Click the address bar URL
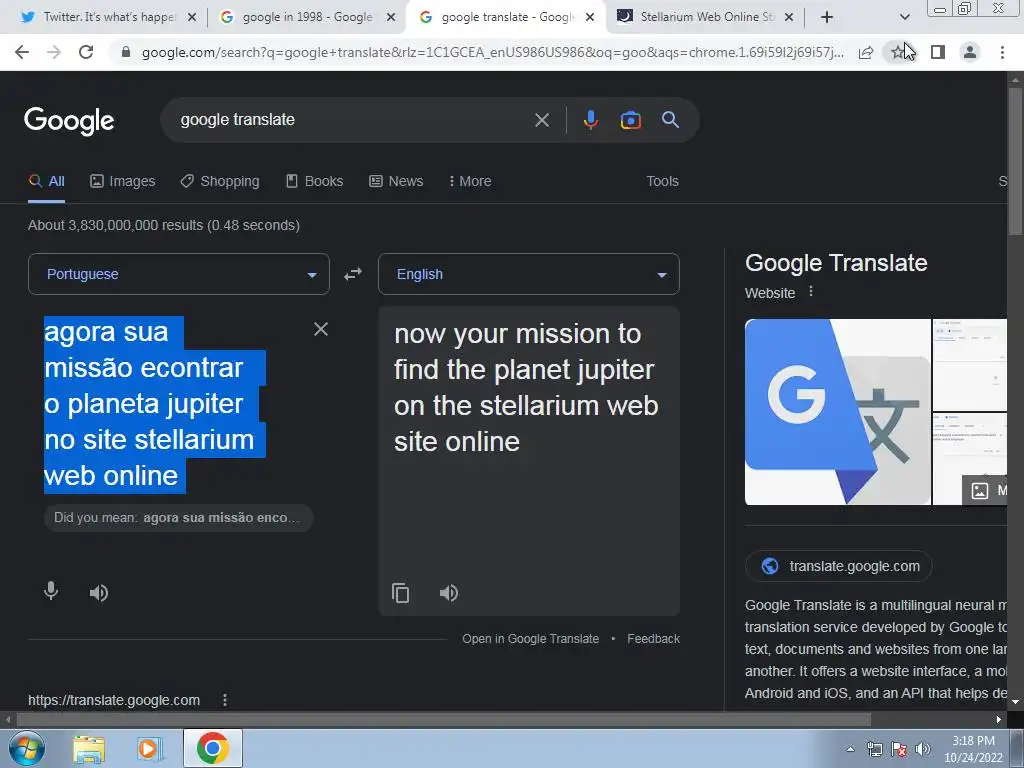 [x=492, y=52]
